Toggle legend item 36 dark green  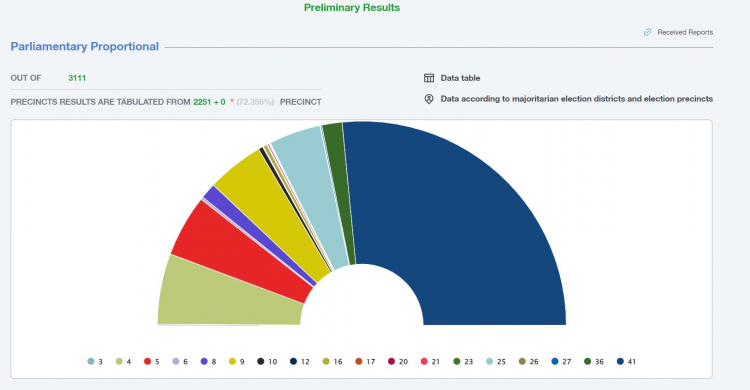(x=594, y=362)
